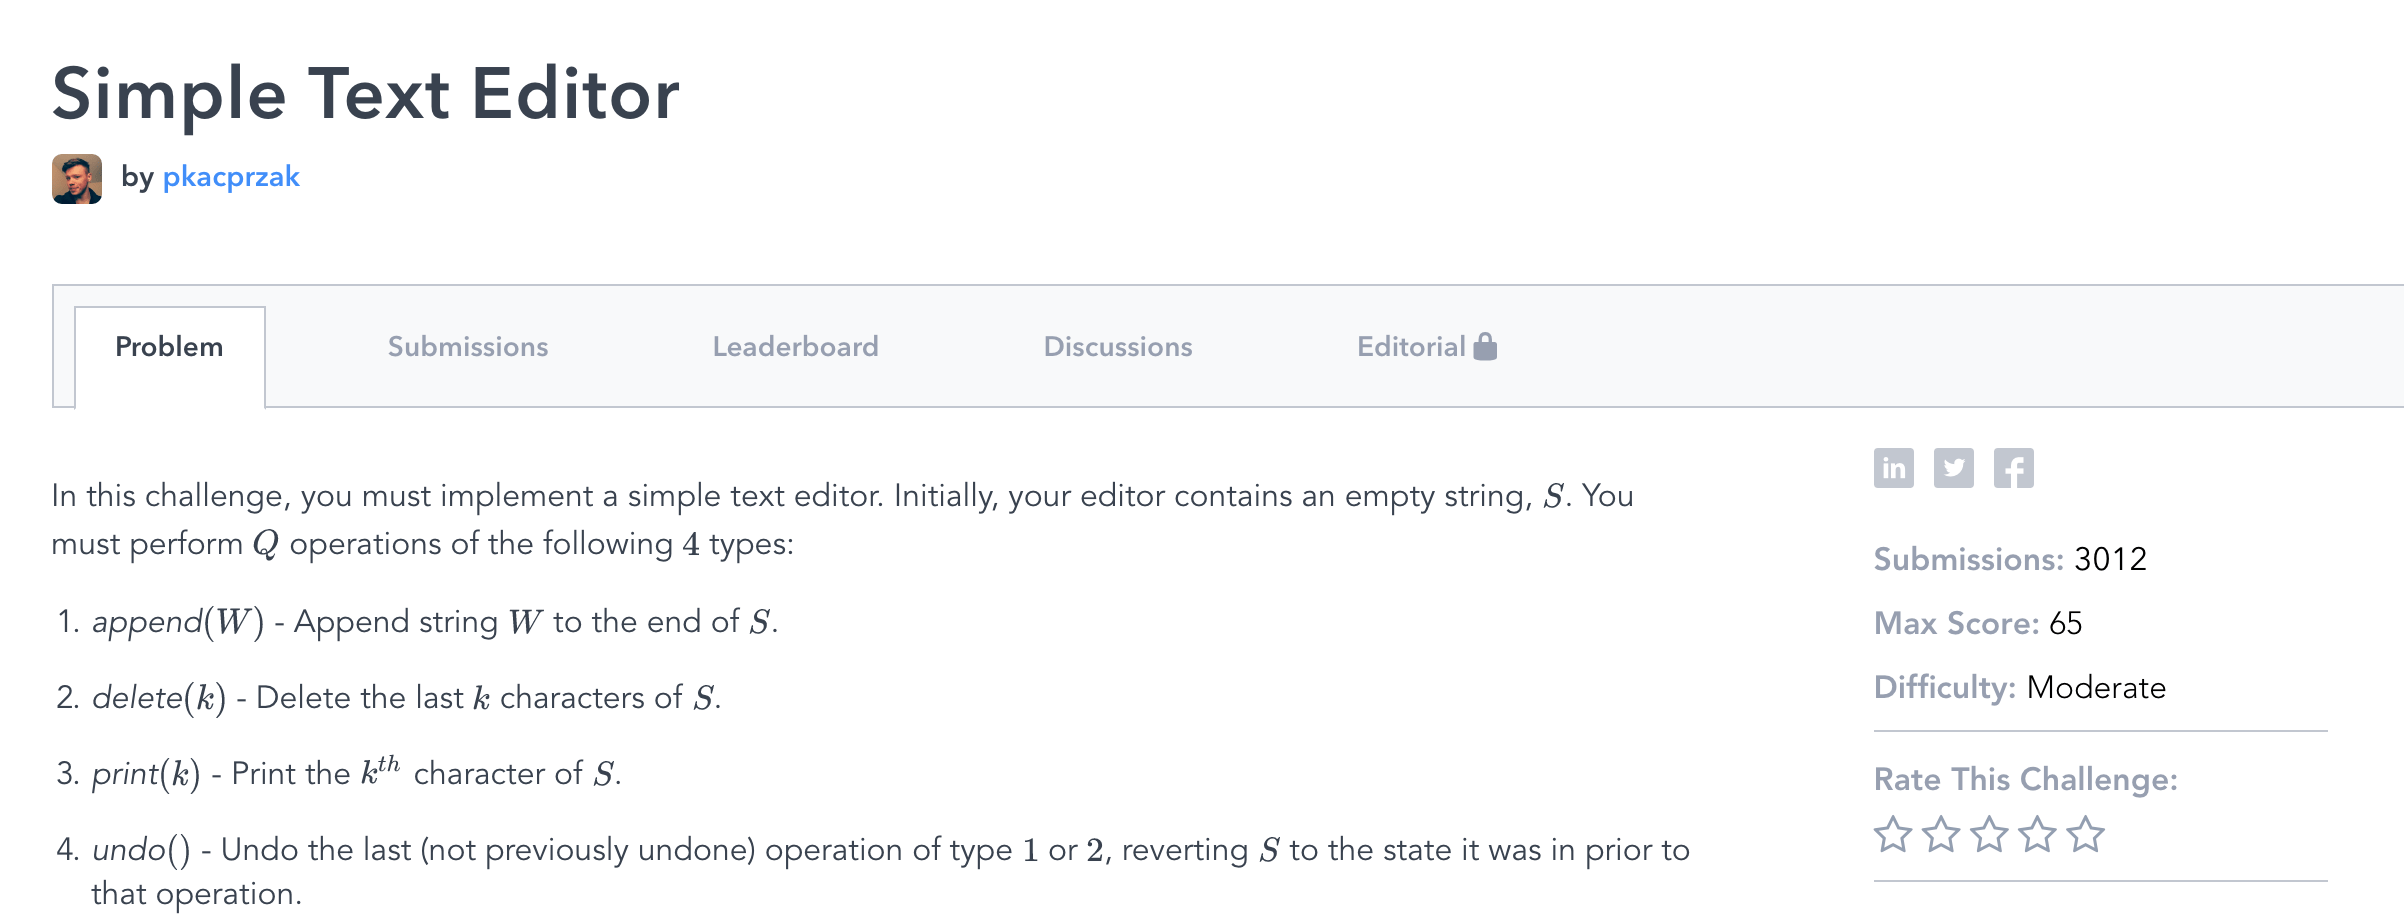Screen dimensions: 2404x924
Task: Open pkacprzak author profile link
Action: [231, 177]
